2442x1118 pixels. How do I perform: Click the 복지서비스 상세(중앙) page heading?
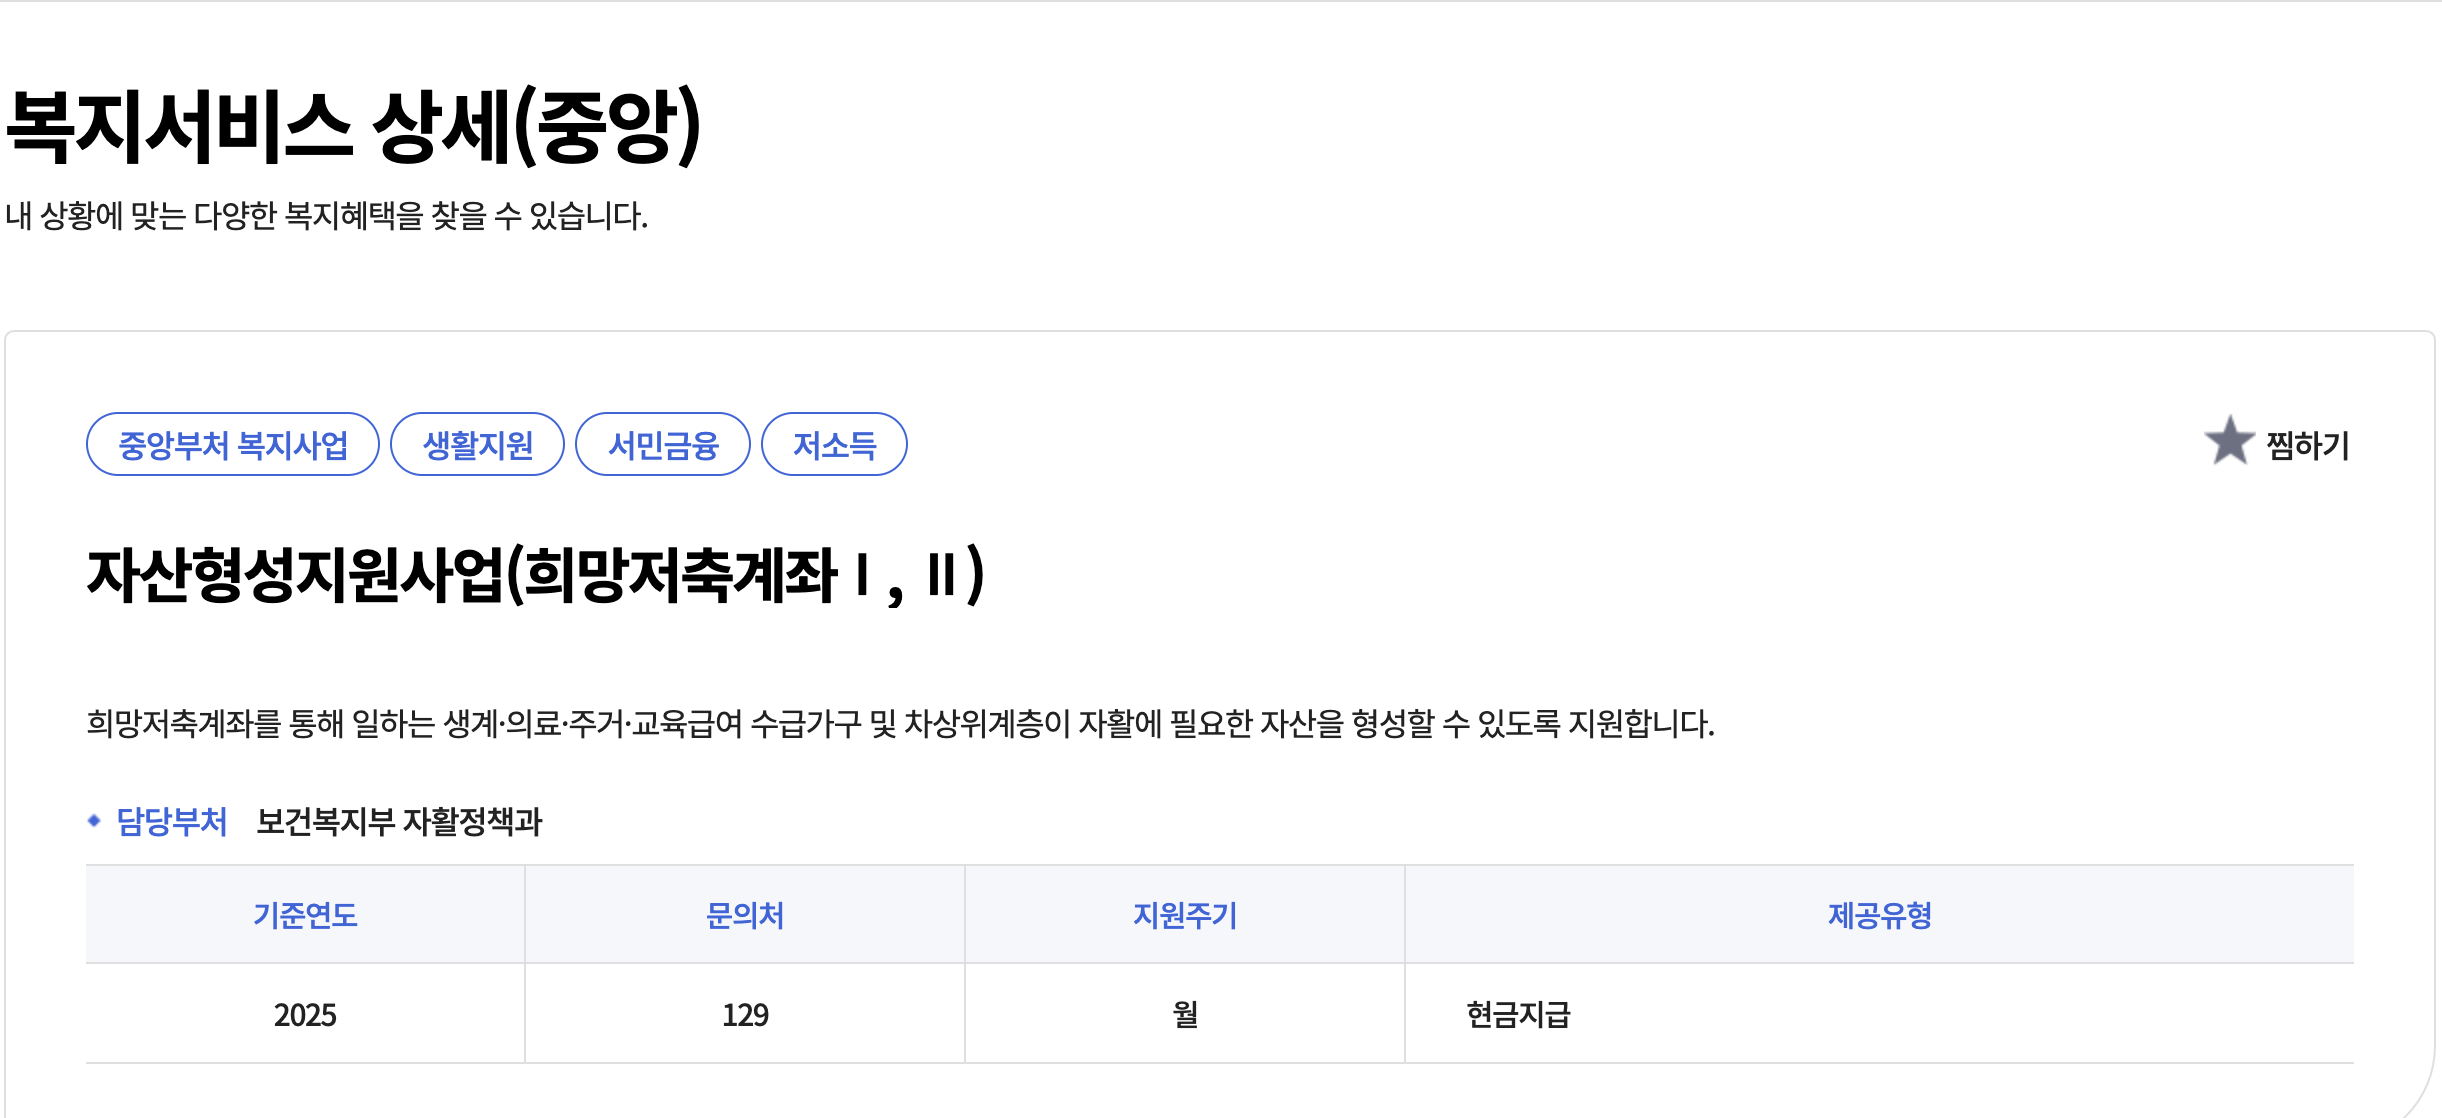pyautogui.click(x=354, y=126)
